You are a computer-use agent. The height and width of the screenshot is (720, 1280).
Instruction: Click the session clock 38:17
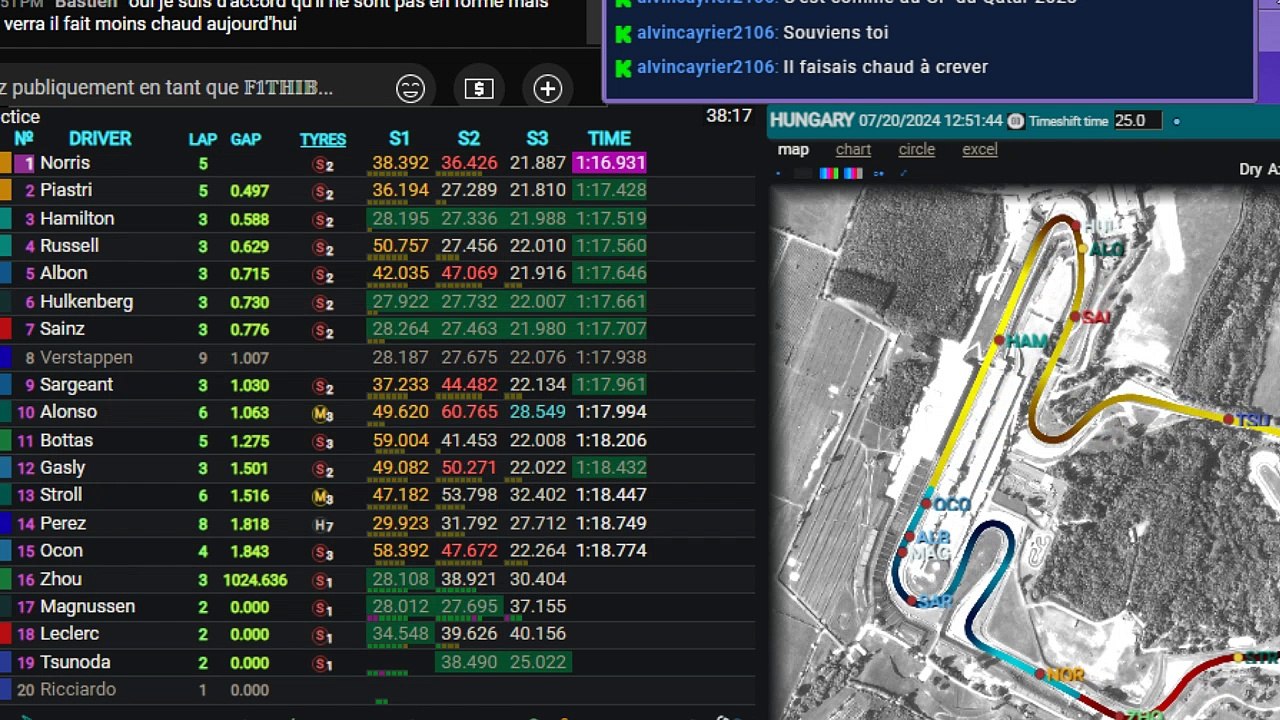[x=729, y=116]
